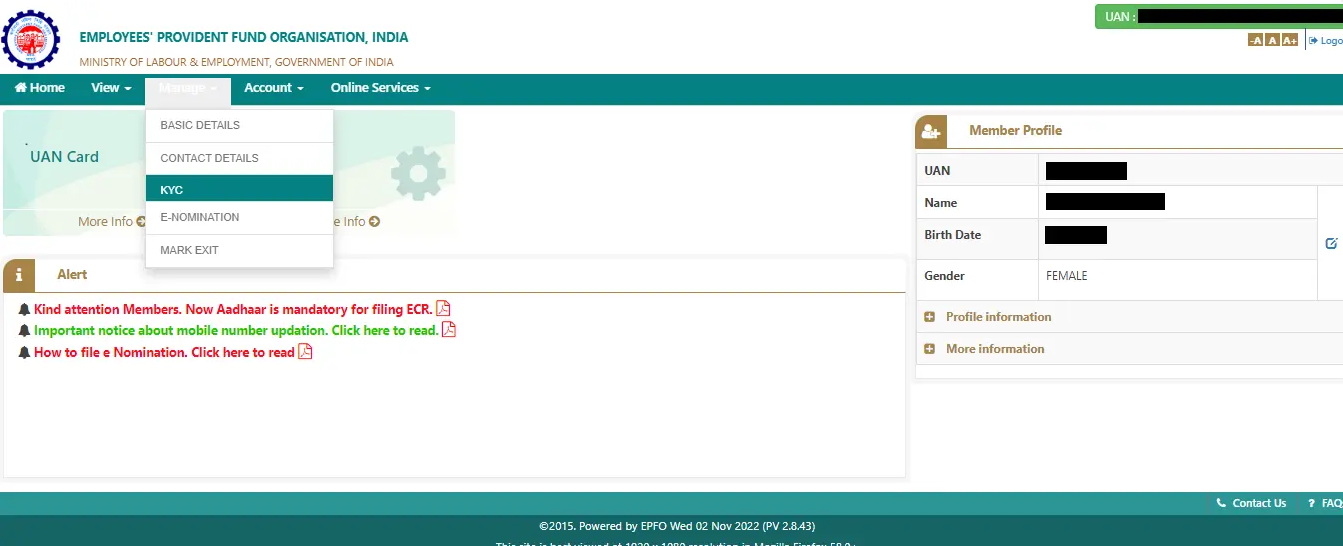The image size is (1343, 546).
Task: Open the Home menu item
Action: 40,88
